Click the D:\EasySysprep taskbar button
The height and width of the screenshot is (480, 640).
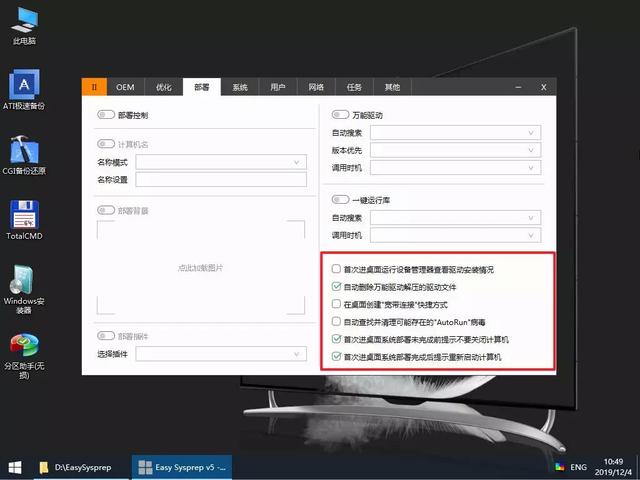click(80, 467)
